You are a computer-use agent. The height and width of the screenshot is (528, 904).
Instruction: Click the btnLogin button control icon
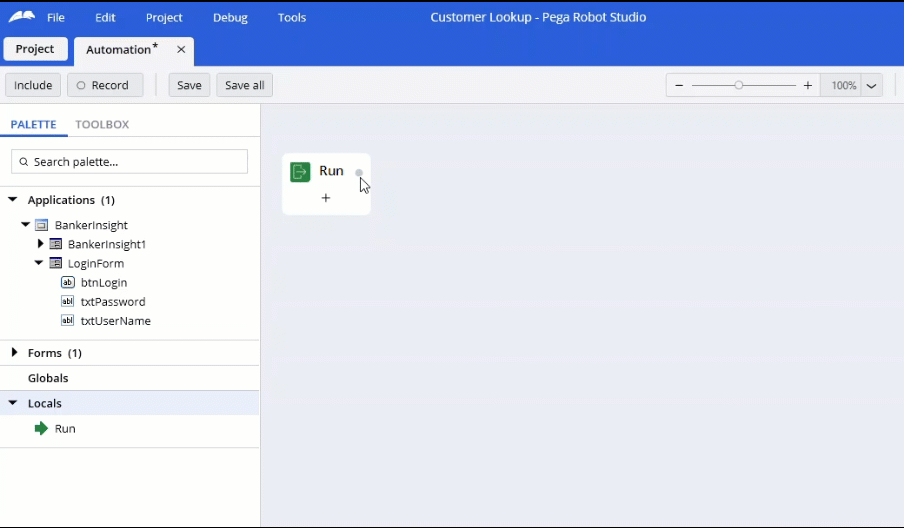[x=67, y=282]
